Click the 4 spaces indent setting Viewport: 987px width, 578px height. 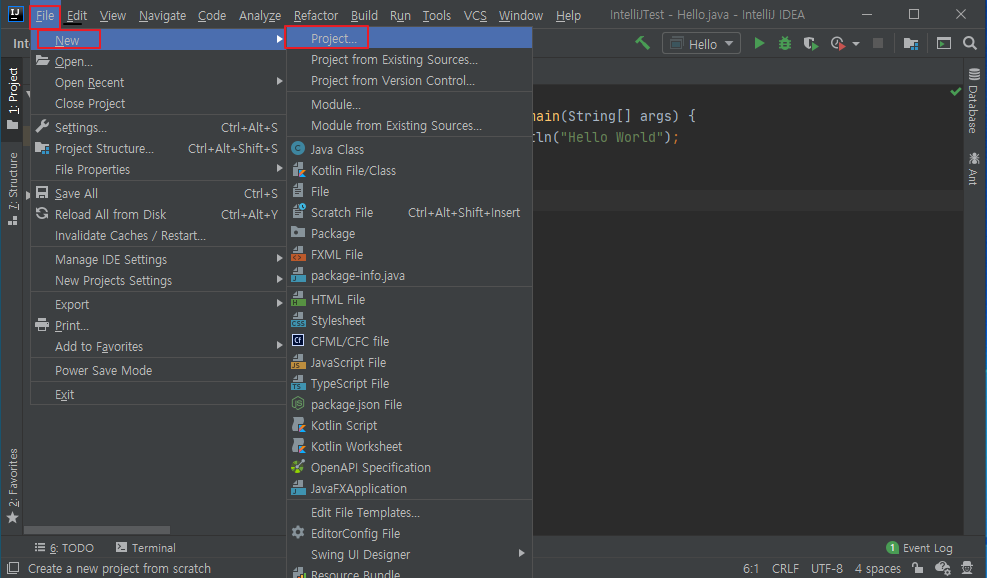pos(877,568)
